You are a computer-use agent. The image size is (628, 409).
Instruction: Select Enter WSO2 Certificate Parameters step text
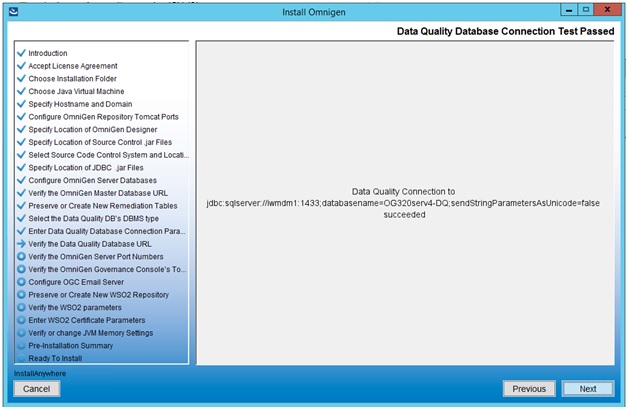[x=87, y=320]
